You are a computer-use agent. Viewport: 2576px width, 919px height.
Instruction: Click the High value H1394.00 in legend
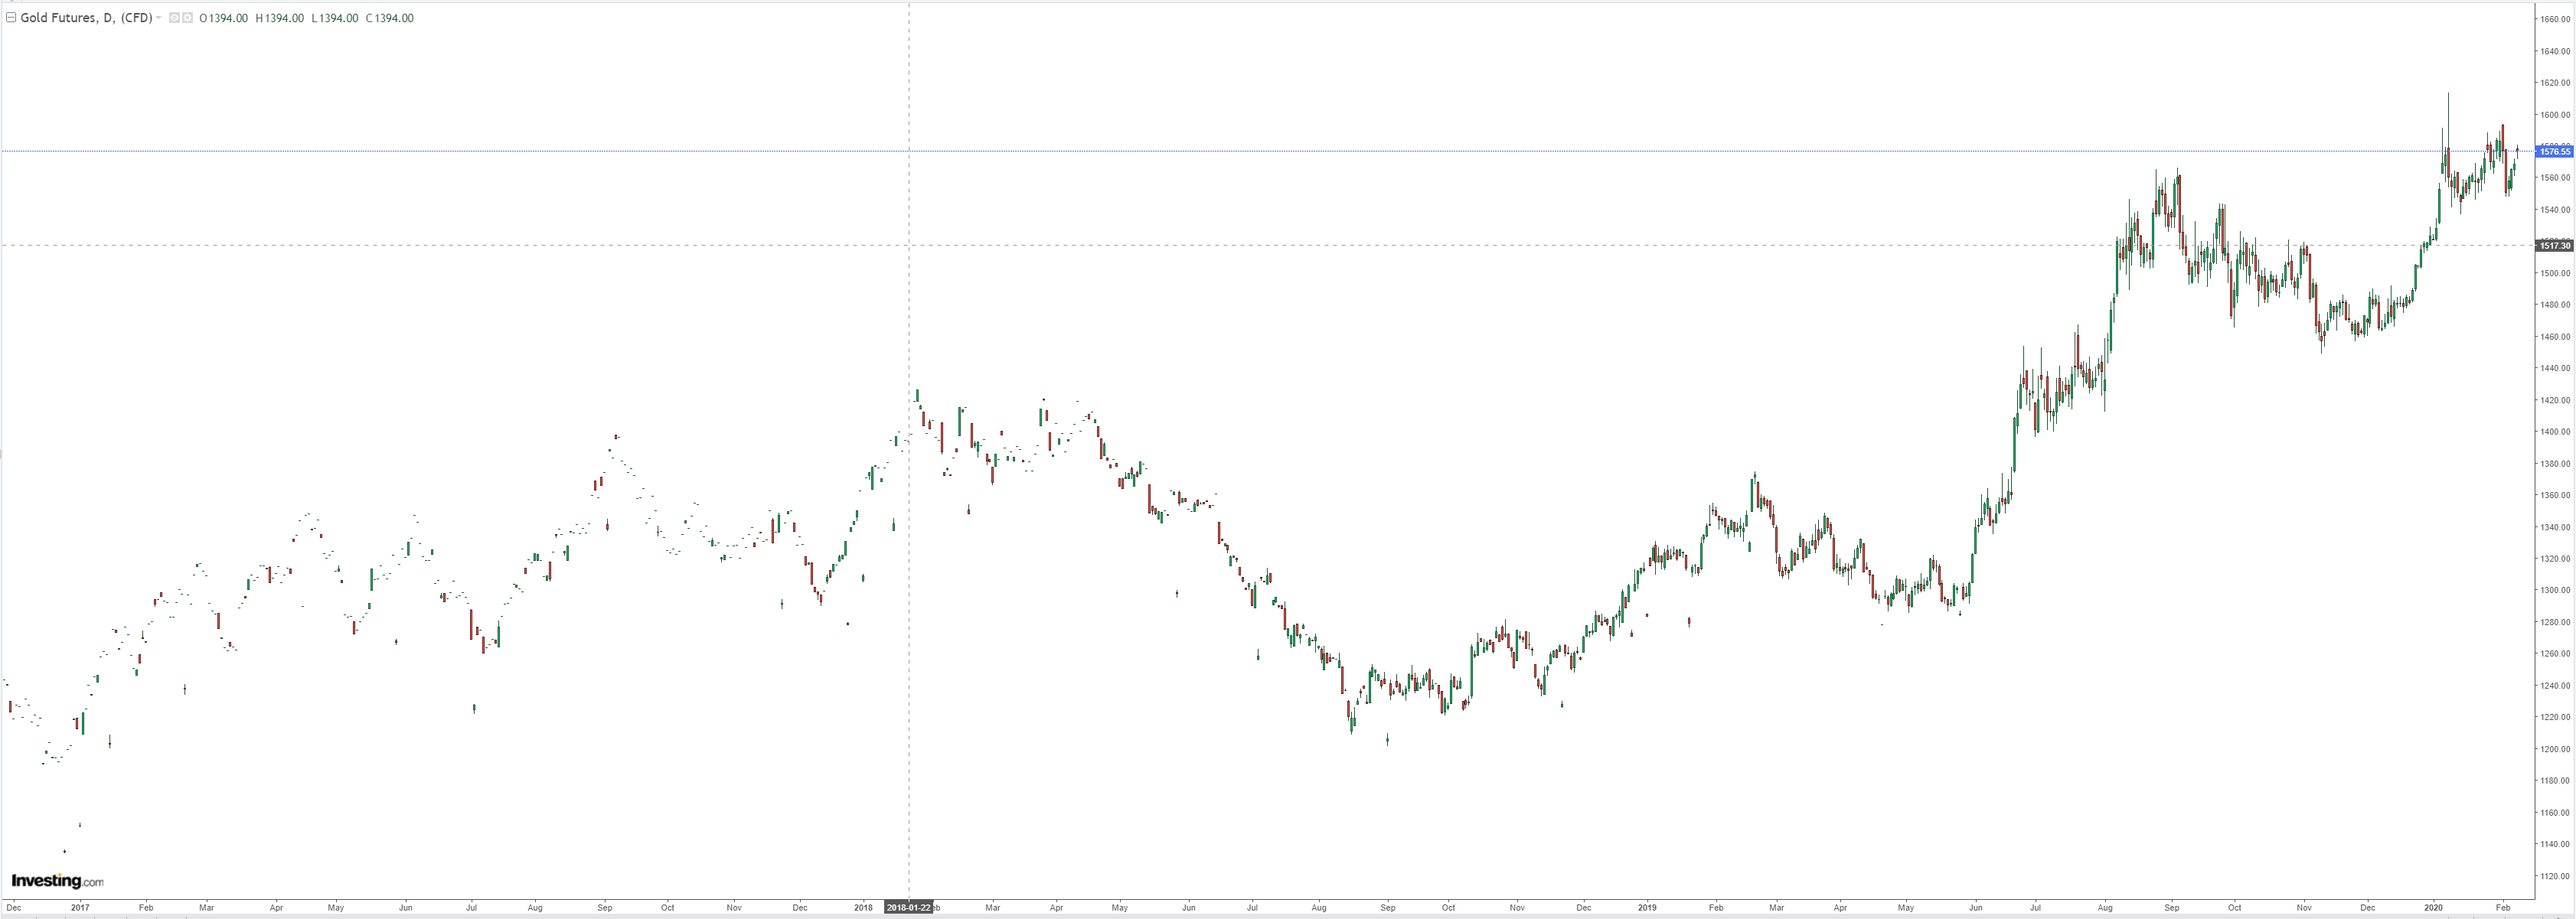point(280,18)
